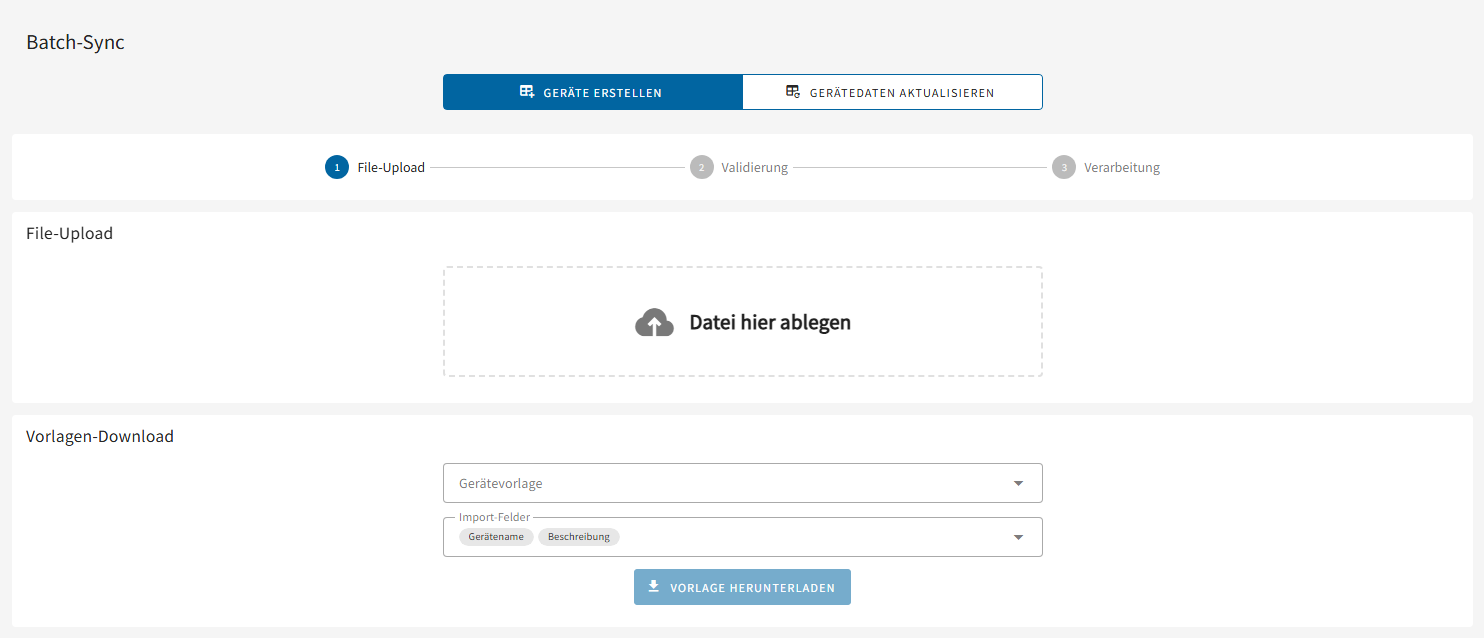
Task: Select the Gerätename chip
Action: click(496, 537)
